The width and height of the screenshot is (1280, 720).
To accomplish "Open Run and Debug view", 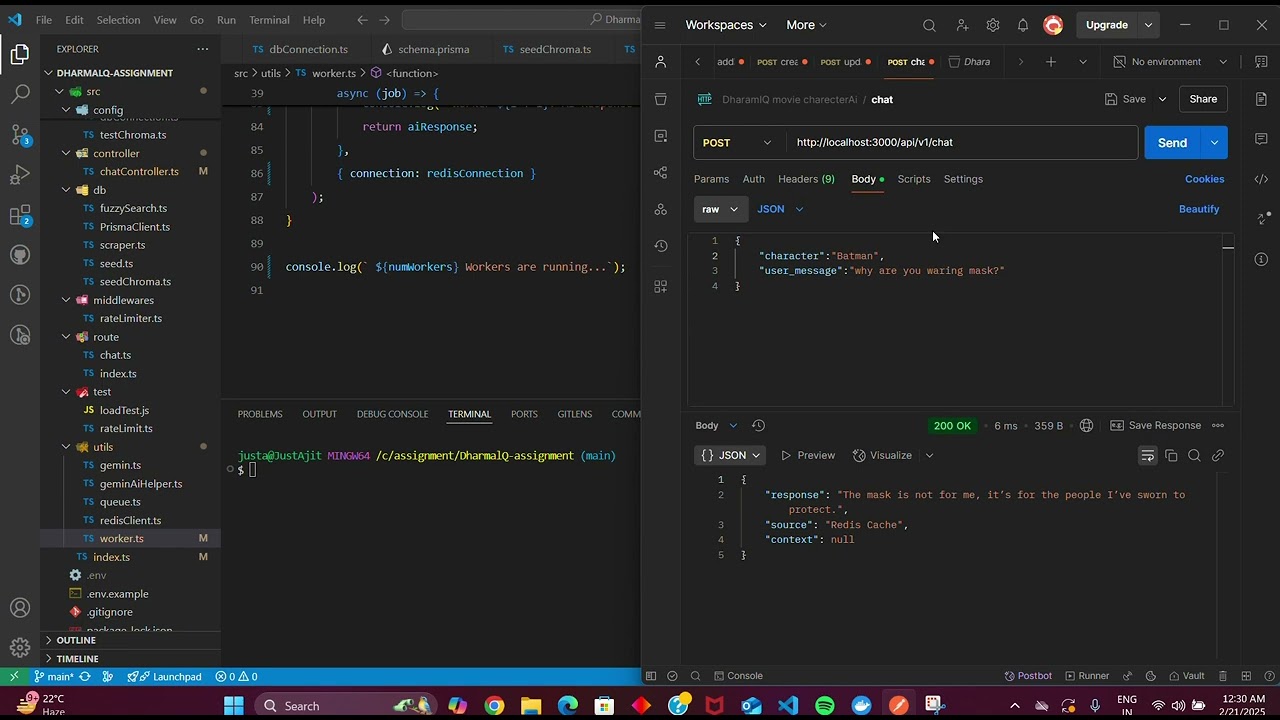I will [x=20, y=175].
